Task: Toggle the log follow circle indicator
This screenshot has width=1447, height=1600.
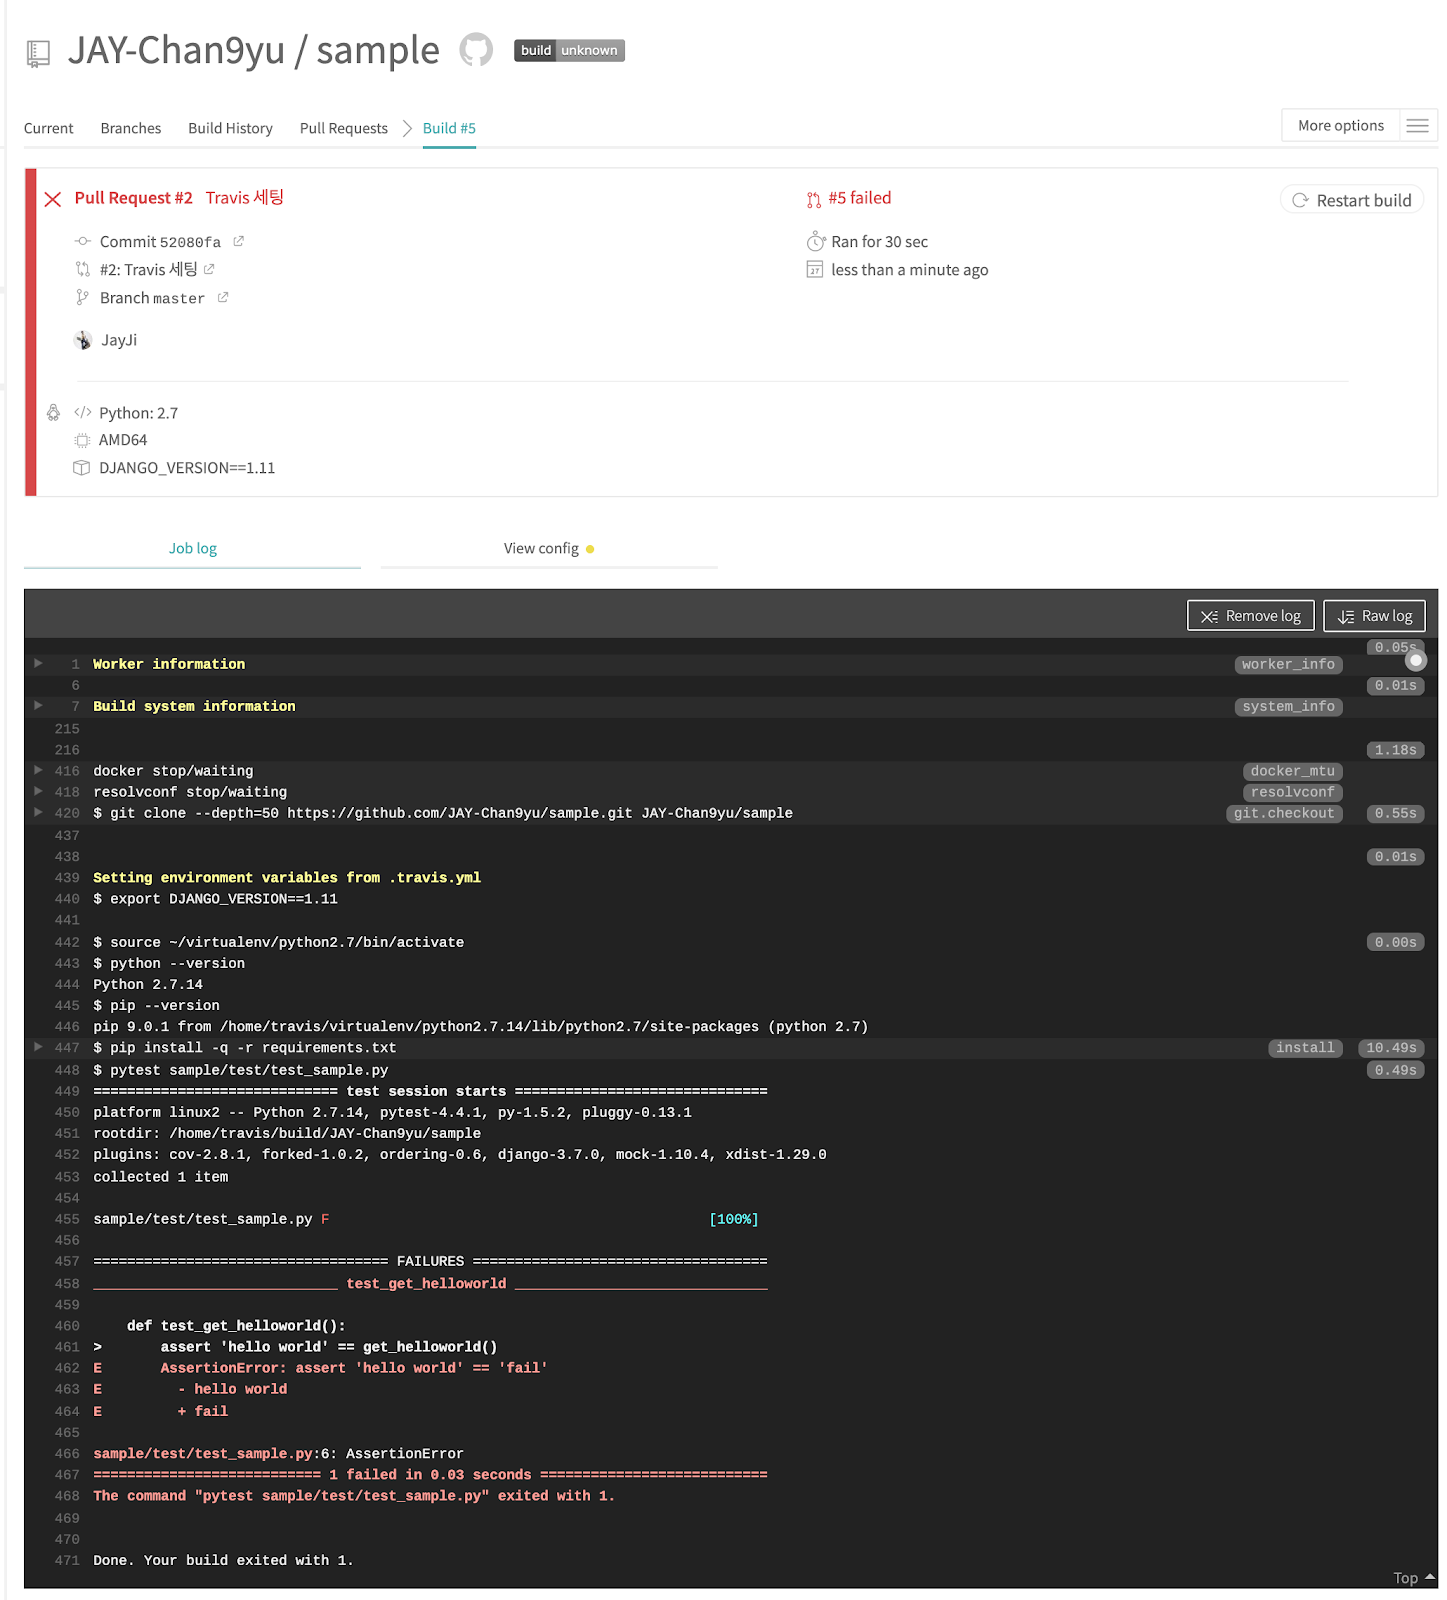Action: pyautogui.click(x=1415, y=660)
